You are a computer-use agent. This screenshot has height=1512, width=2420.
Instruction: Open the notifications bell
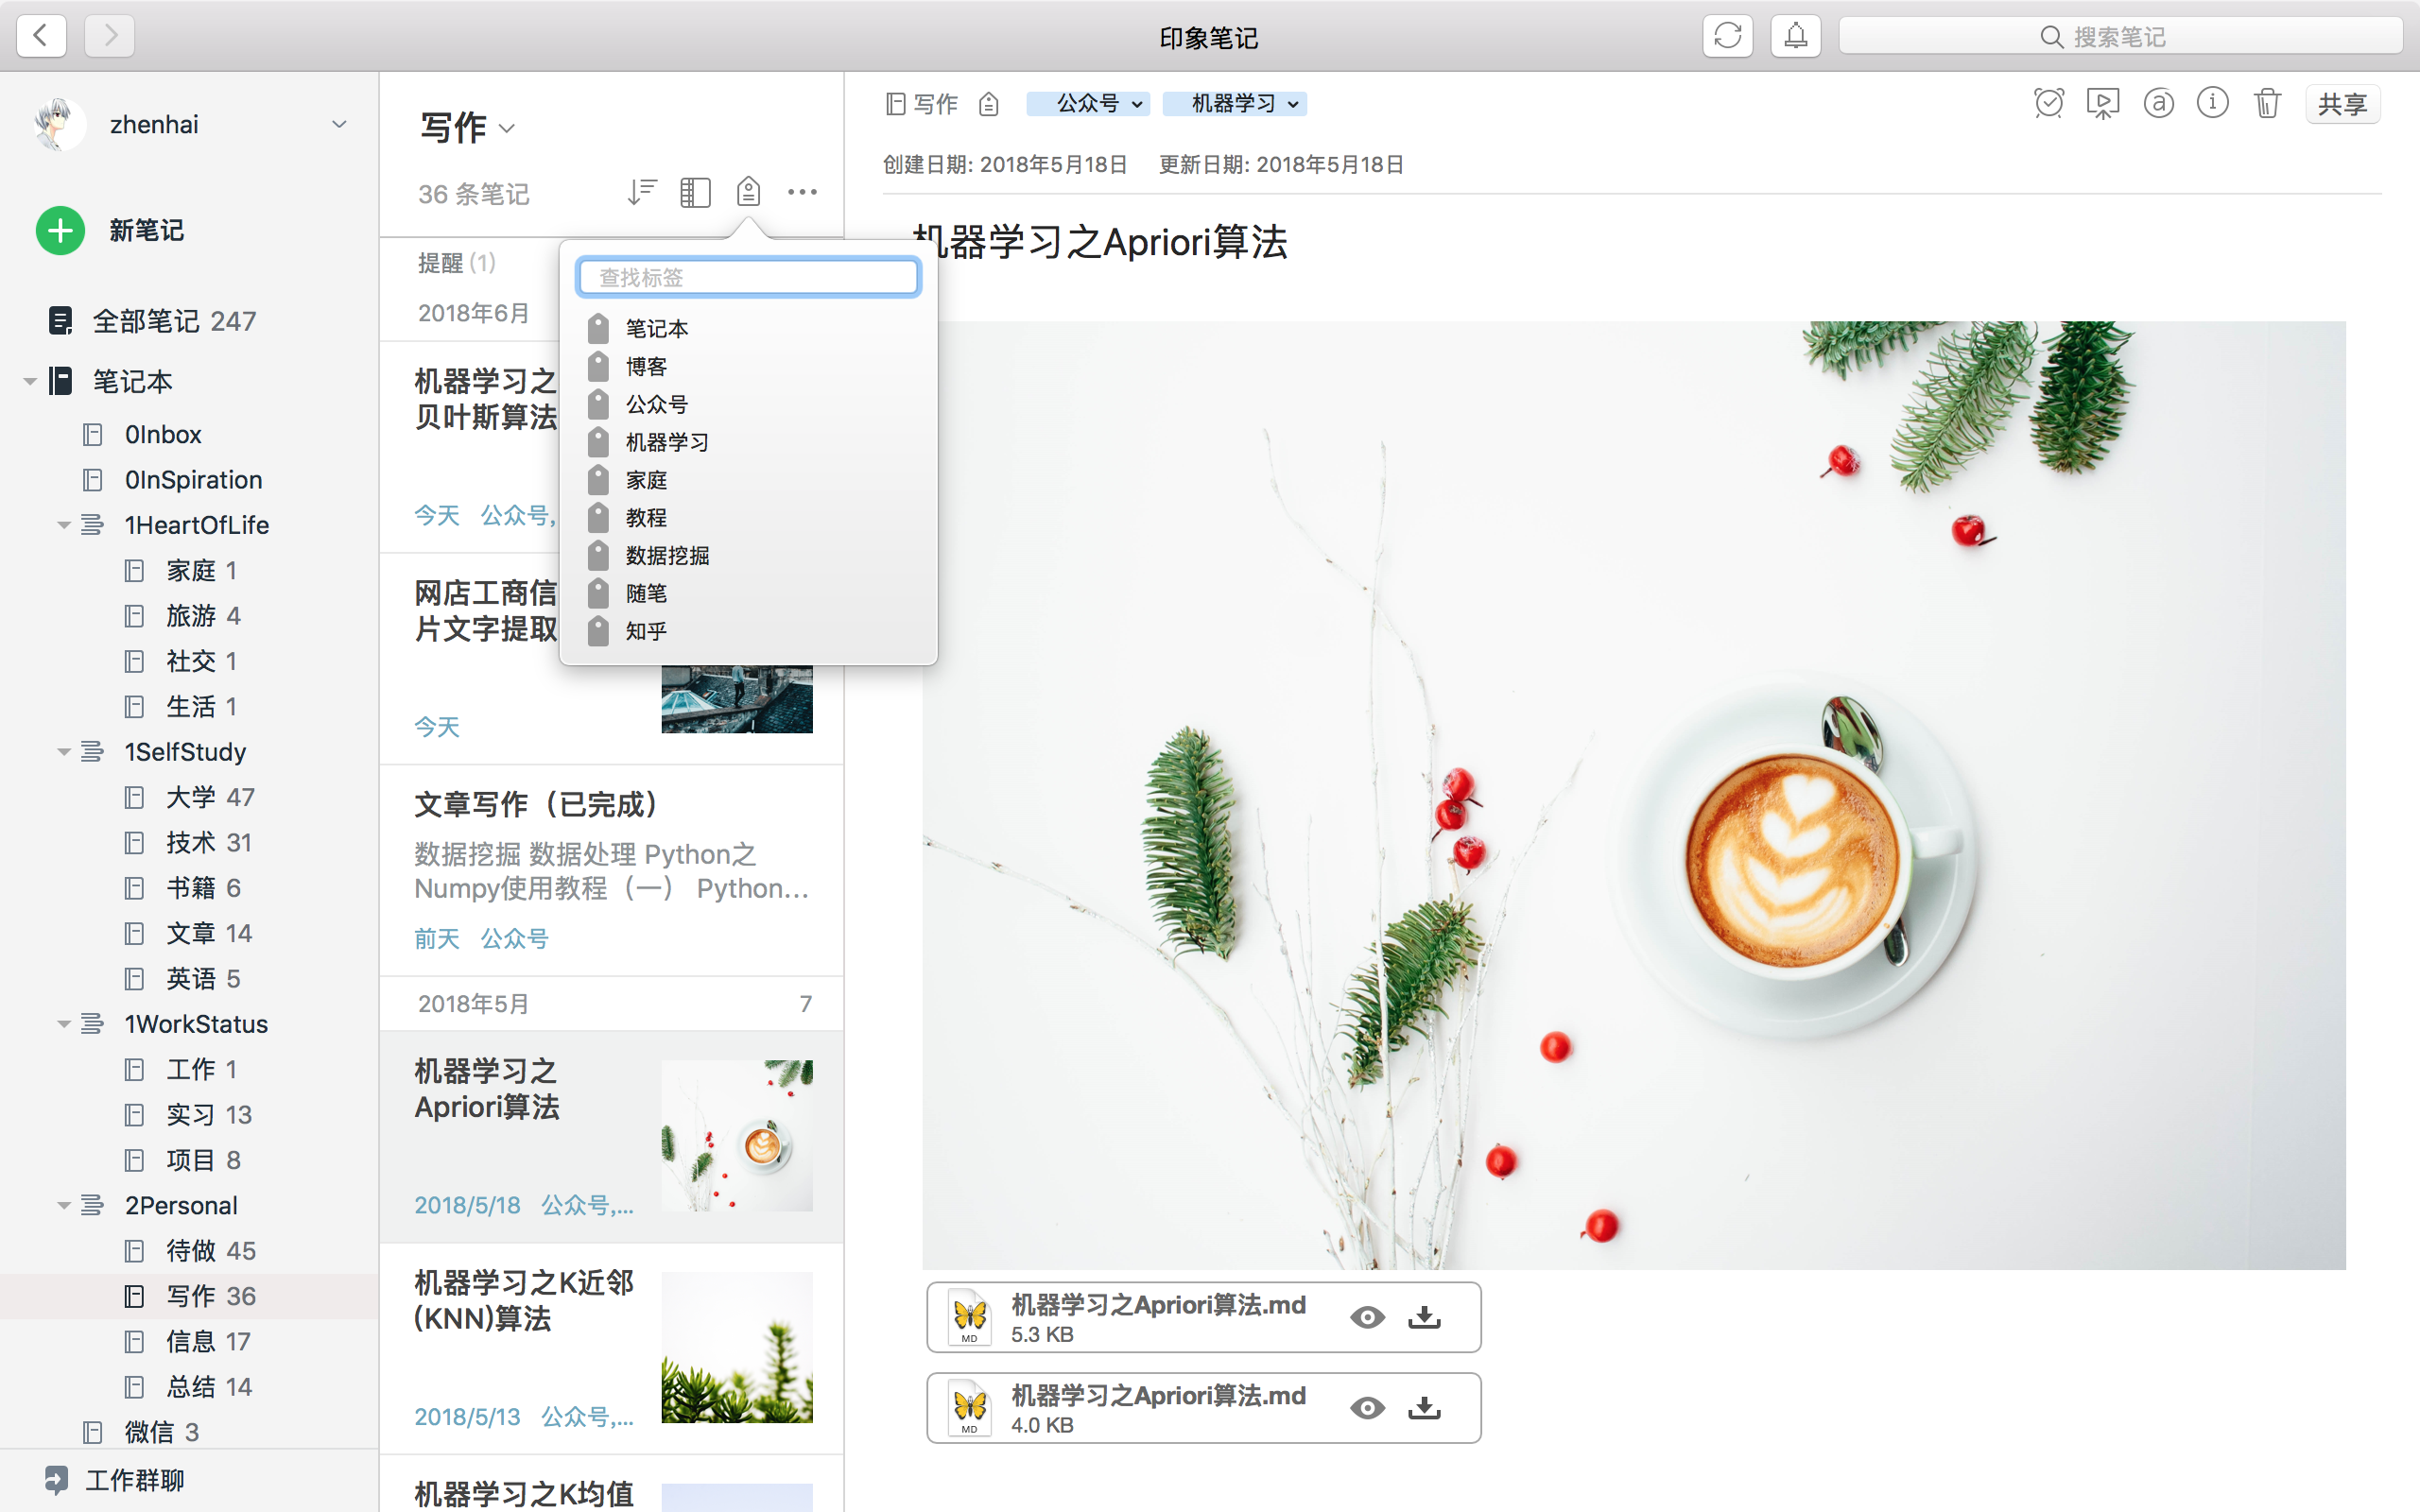pyautogui.click(x=1795, y=36)
